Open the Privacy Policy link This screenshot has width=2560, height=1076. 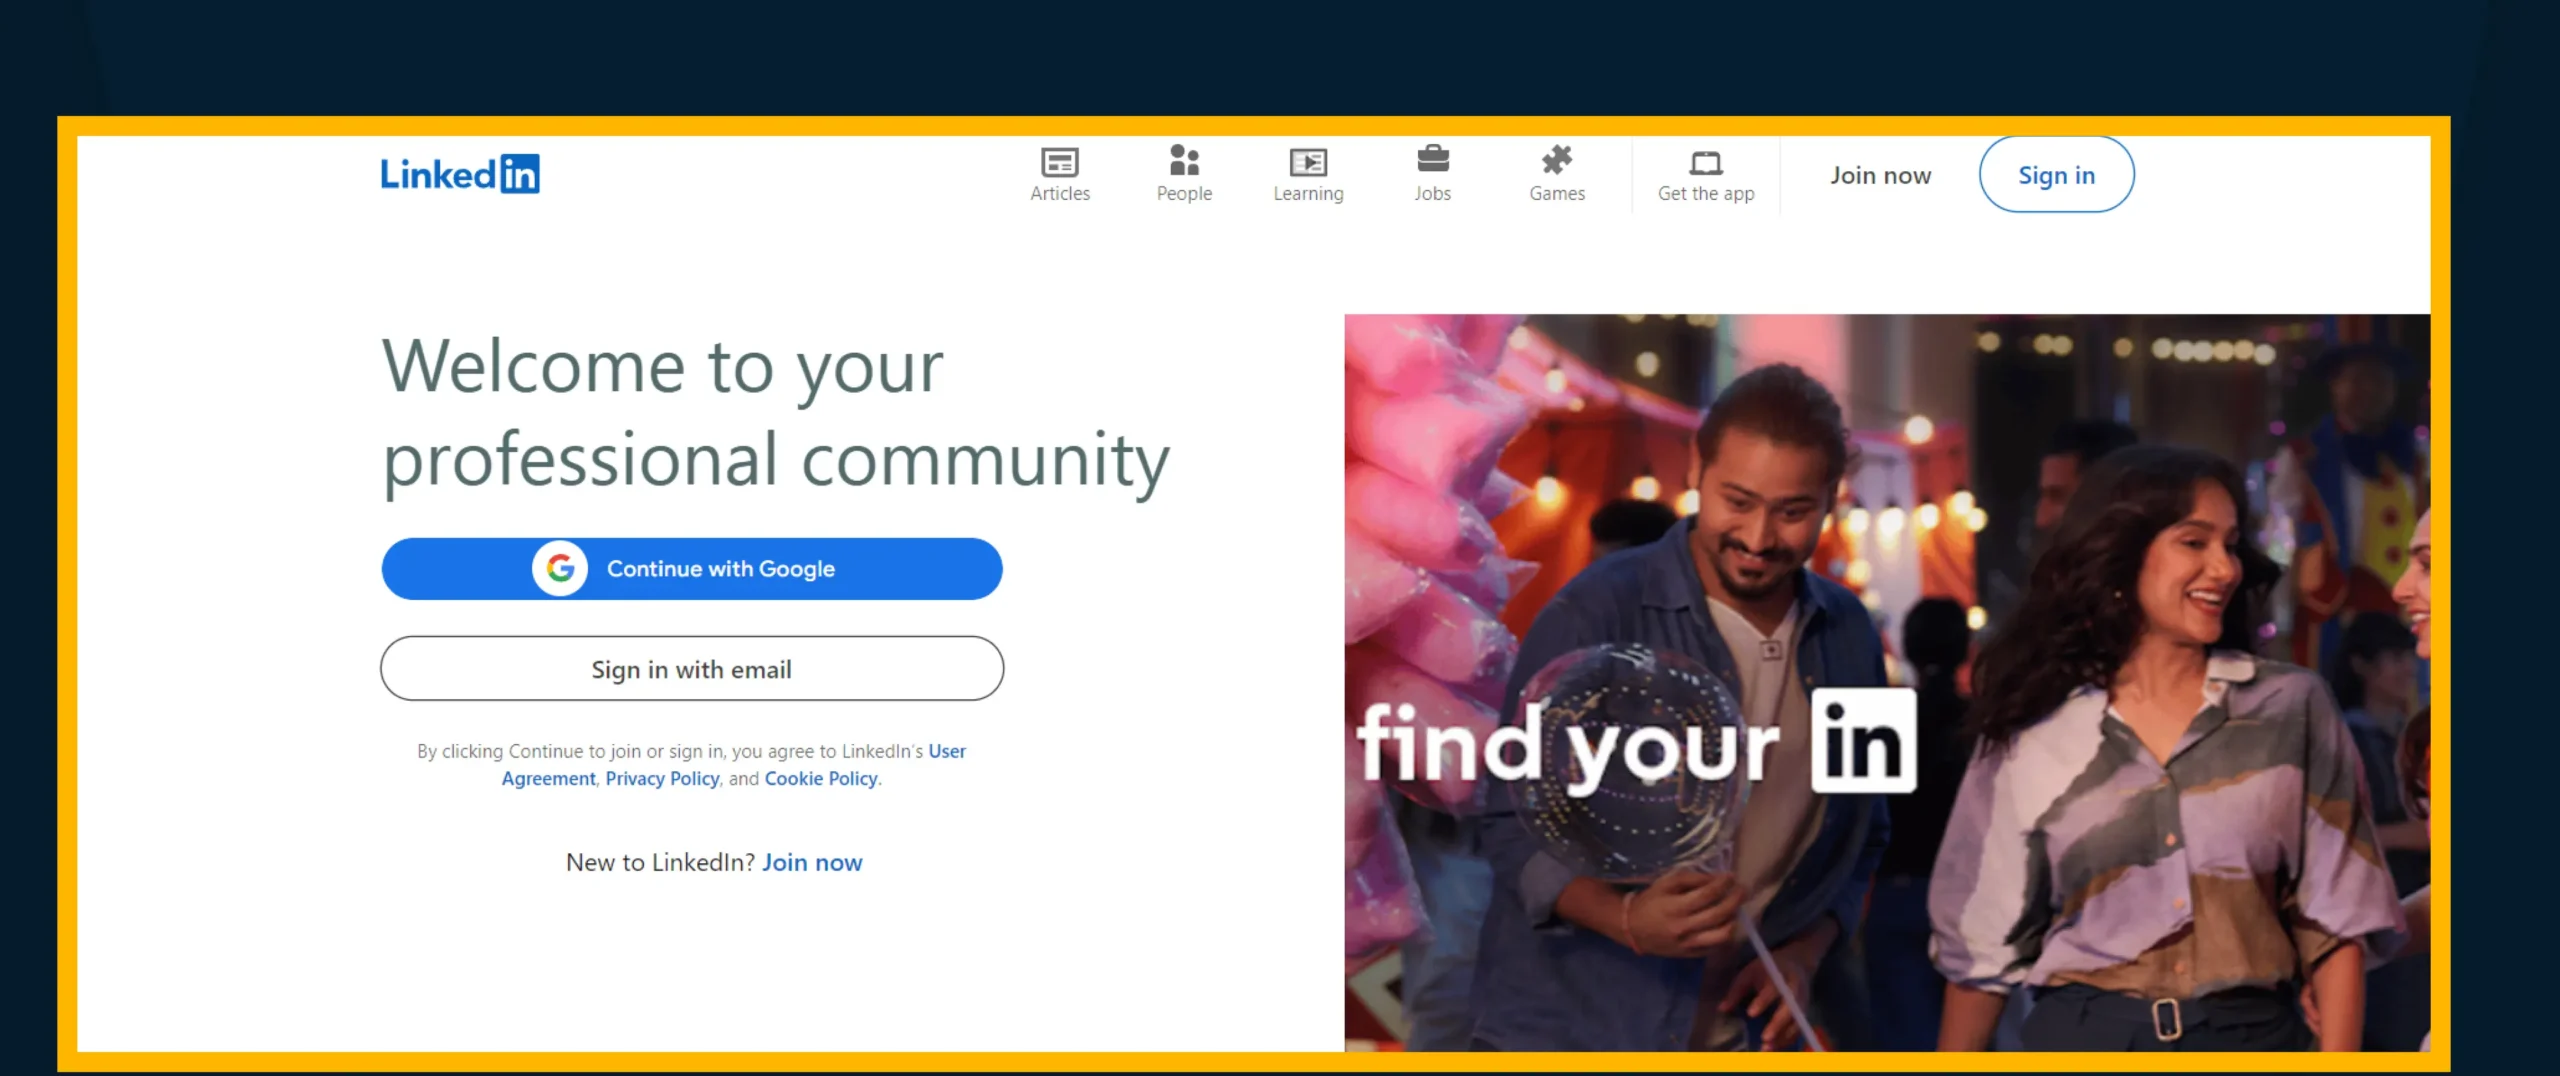tap(662, 779)
